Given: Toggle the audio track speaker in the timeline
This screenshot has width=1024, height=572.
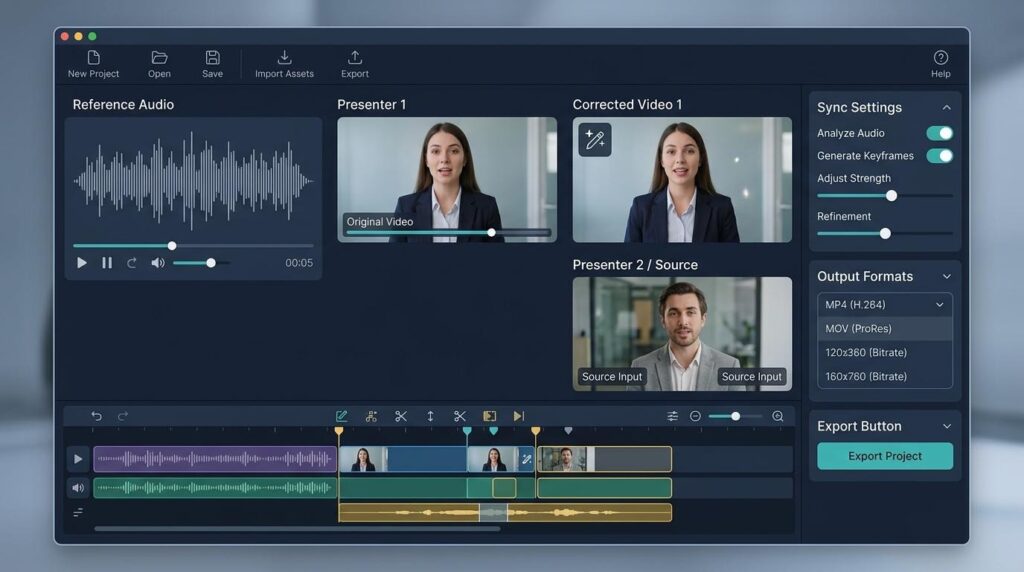Looking at the screenshot, I should pyautogui.click(x=78, y=488).
